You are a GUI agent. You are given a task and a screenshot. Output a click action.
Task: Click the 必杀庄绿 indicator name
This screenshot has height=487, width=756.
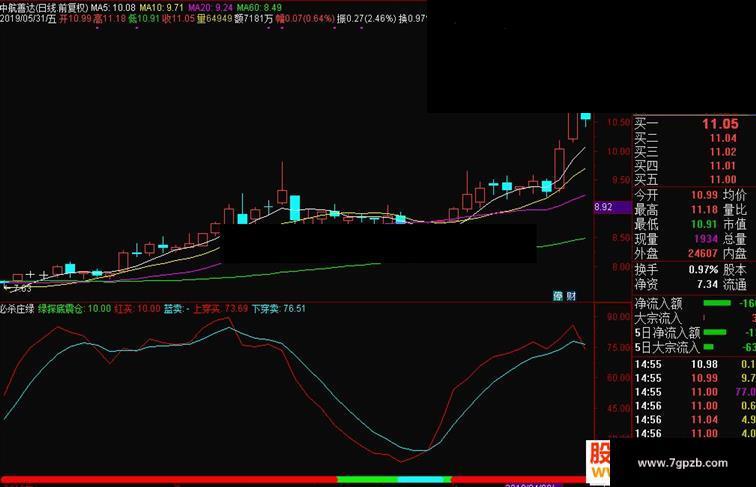click(17, 309)
